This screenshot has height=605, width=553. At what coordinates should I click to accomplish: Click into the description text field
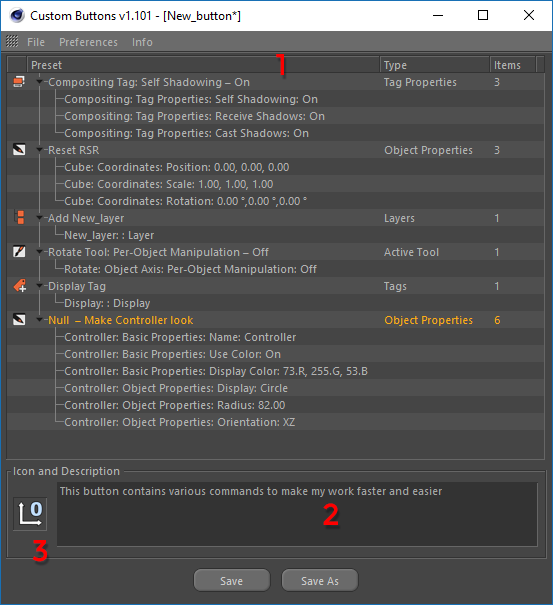point(297,514)
